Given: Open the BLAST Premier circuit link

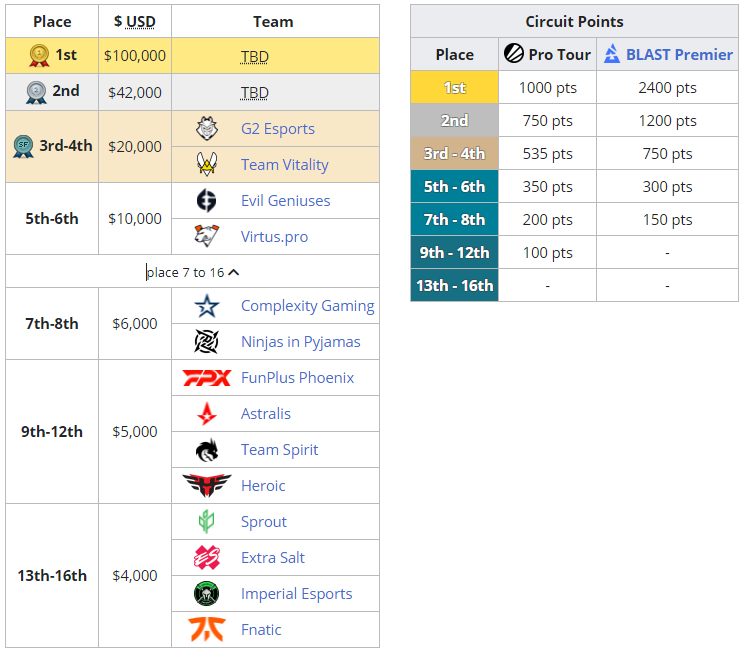Looking at the screenshot, I should 679,54.
